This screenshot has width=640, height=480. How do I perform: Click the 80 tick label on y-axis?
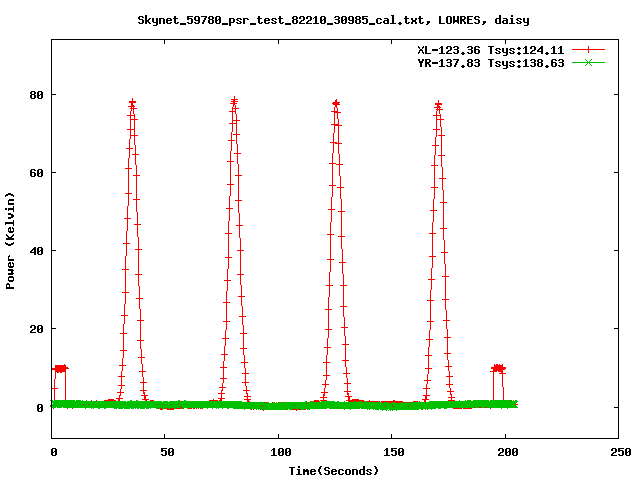[x=36, y=95]
